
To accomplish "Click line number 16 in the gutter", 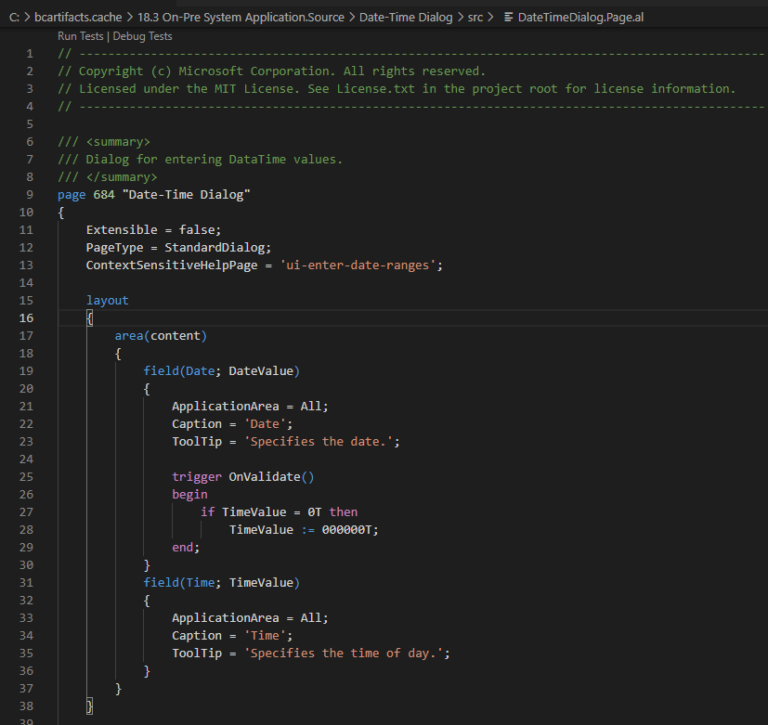I will (x=26, y=318).
